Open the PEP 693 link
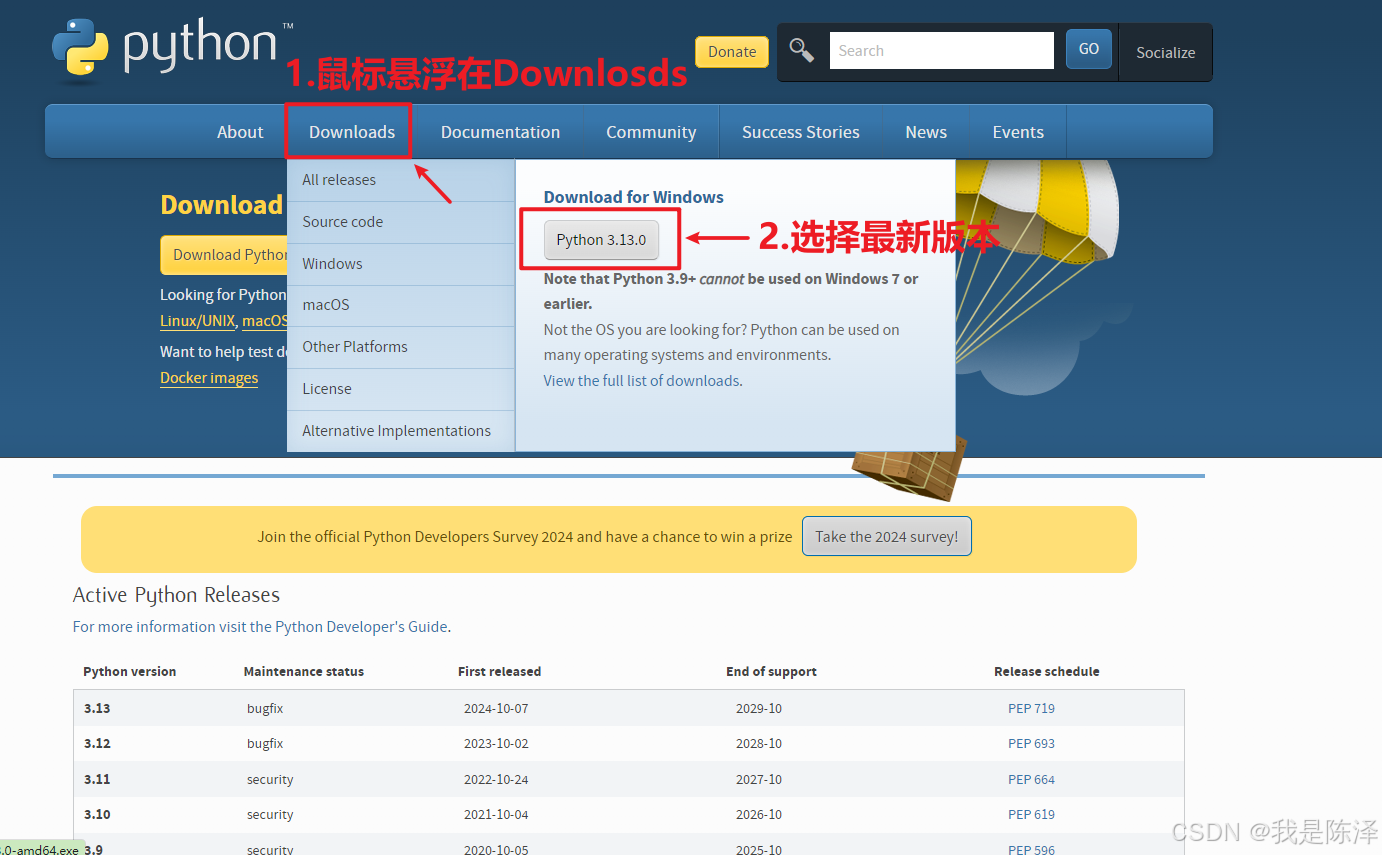The image size is (1382, 855). 1031,744
